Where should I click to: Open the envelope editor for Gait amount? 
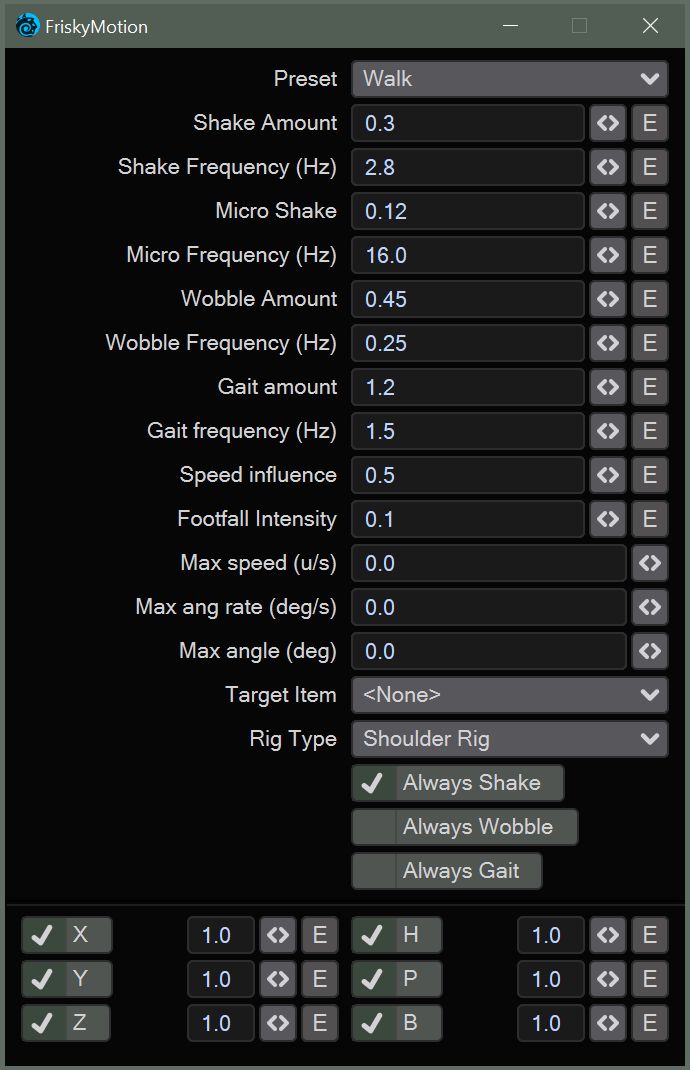tap(650, 387)
